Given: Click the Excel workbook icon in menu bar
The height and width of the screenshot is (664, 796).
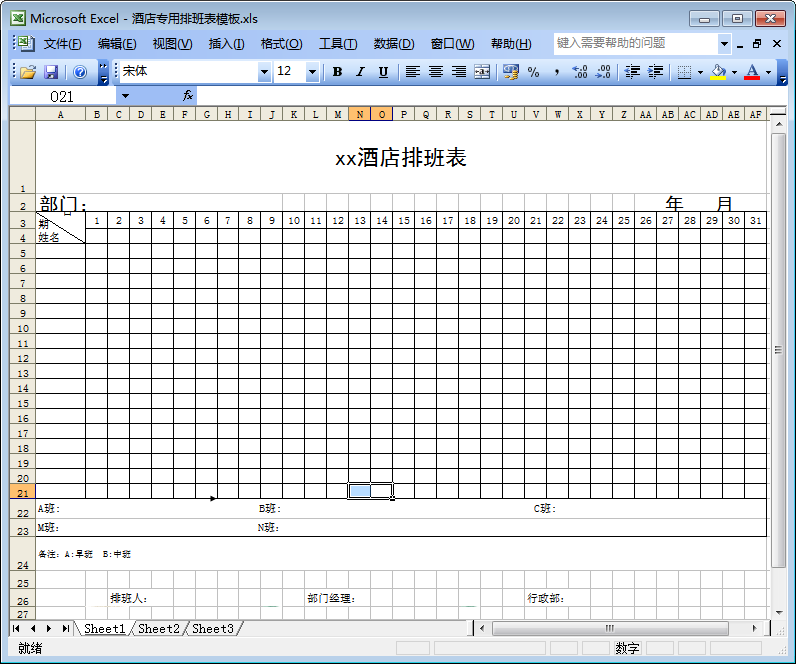Looking at the screenshot, I should 25,44.
